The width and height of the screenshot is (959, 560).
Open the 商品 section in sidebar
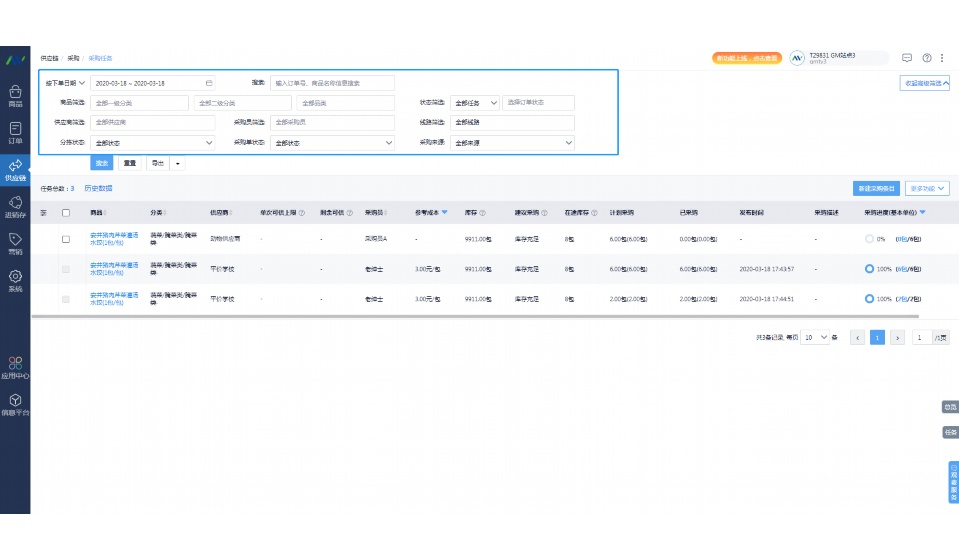15,95
